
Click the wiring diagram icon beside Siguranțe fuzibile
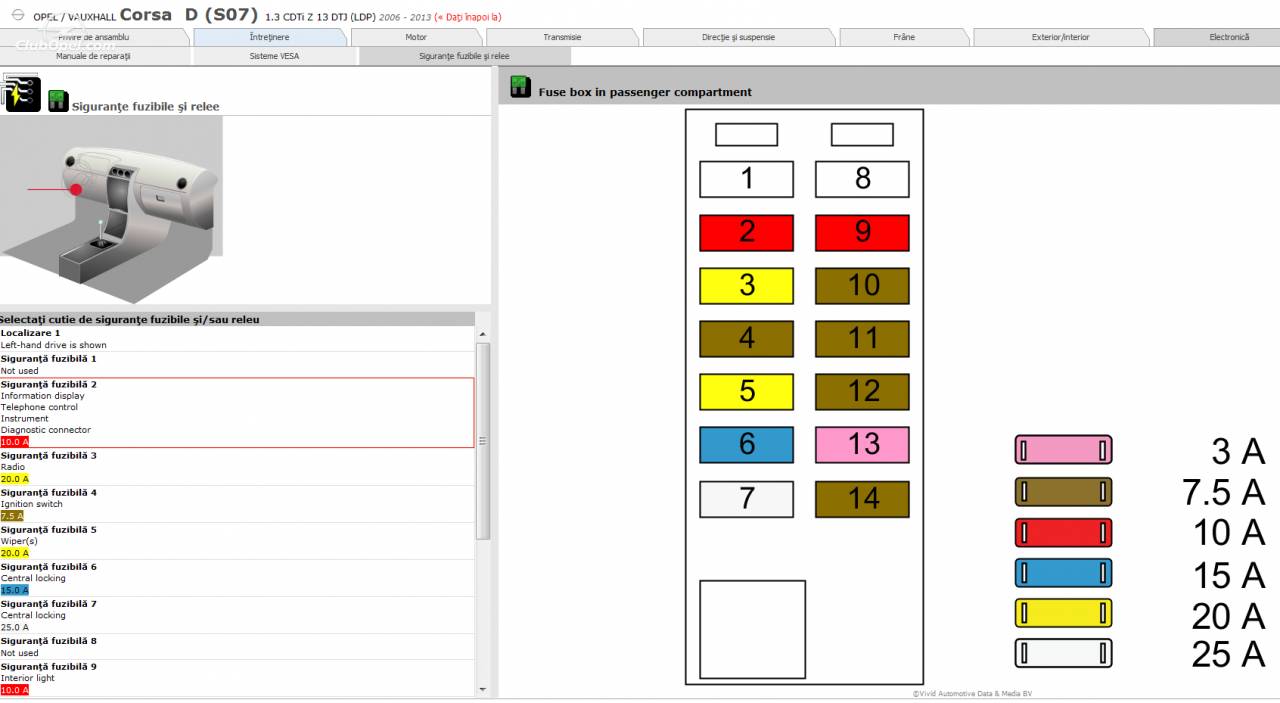pyautogui.click(x=21, y=93)
